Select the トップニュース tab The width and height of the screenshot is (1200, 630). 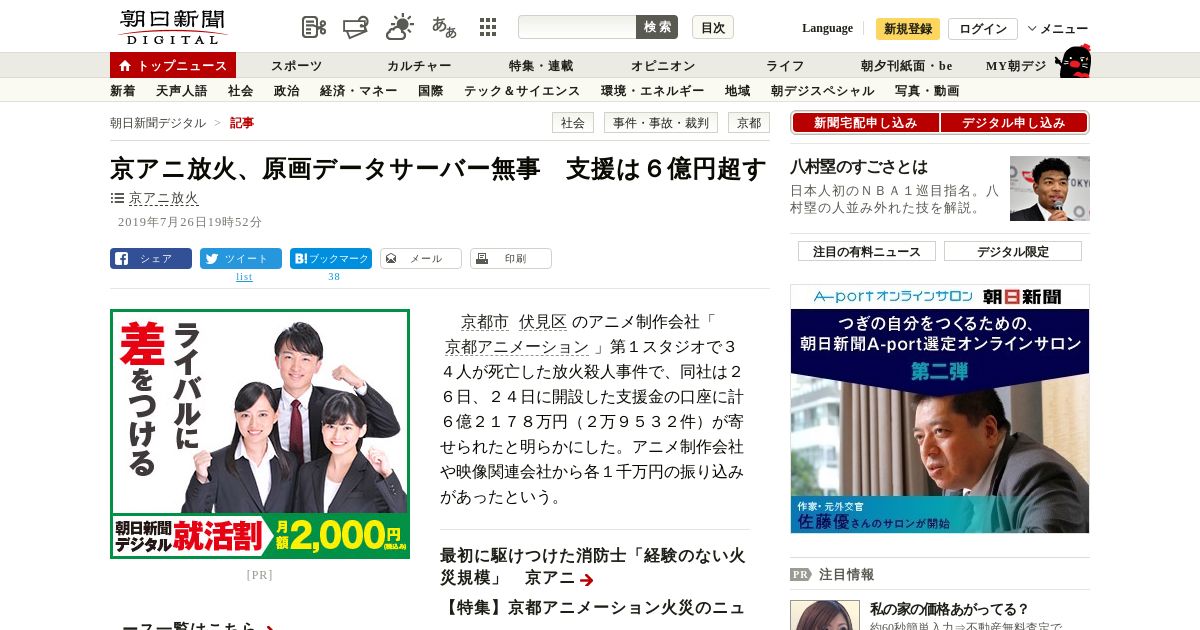[173, 66]
